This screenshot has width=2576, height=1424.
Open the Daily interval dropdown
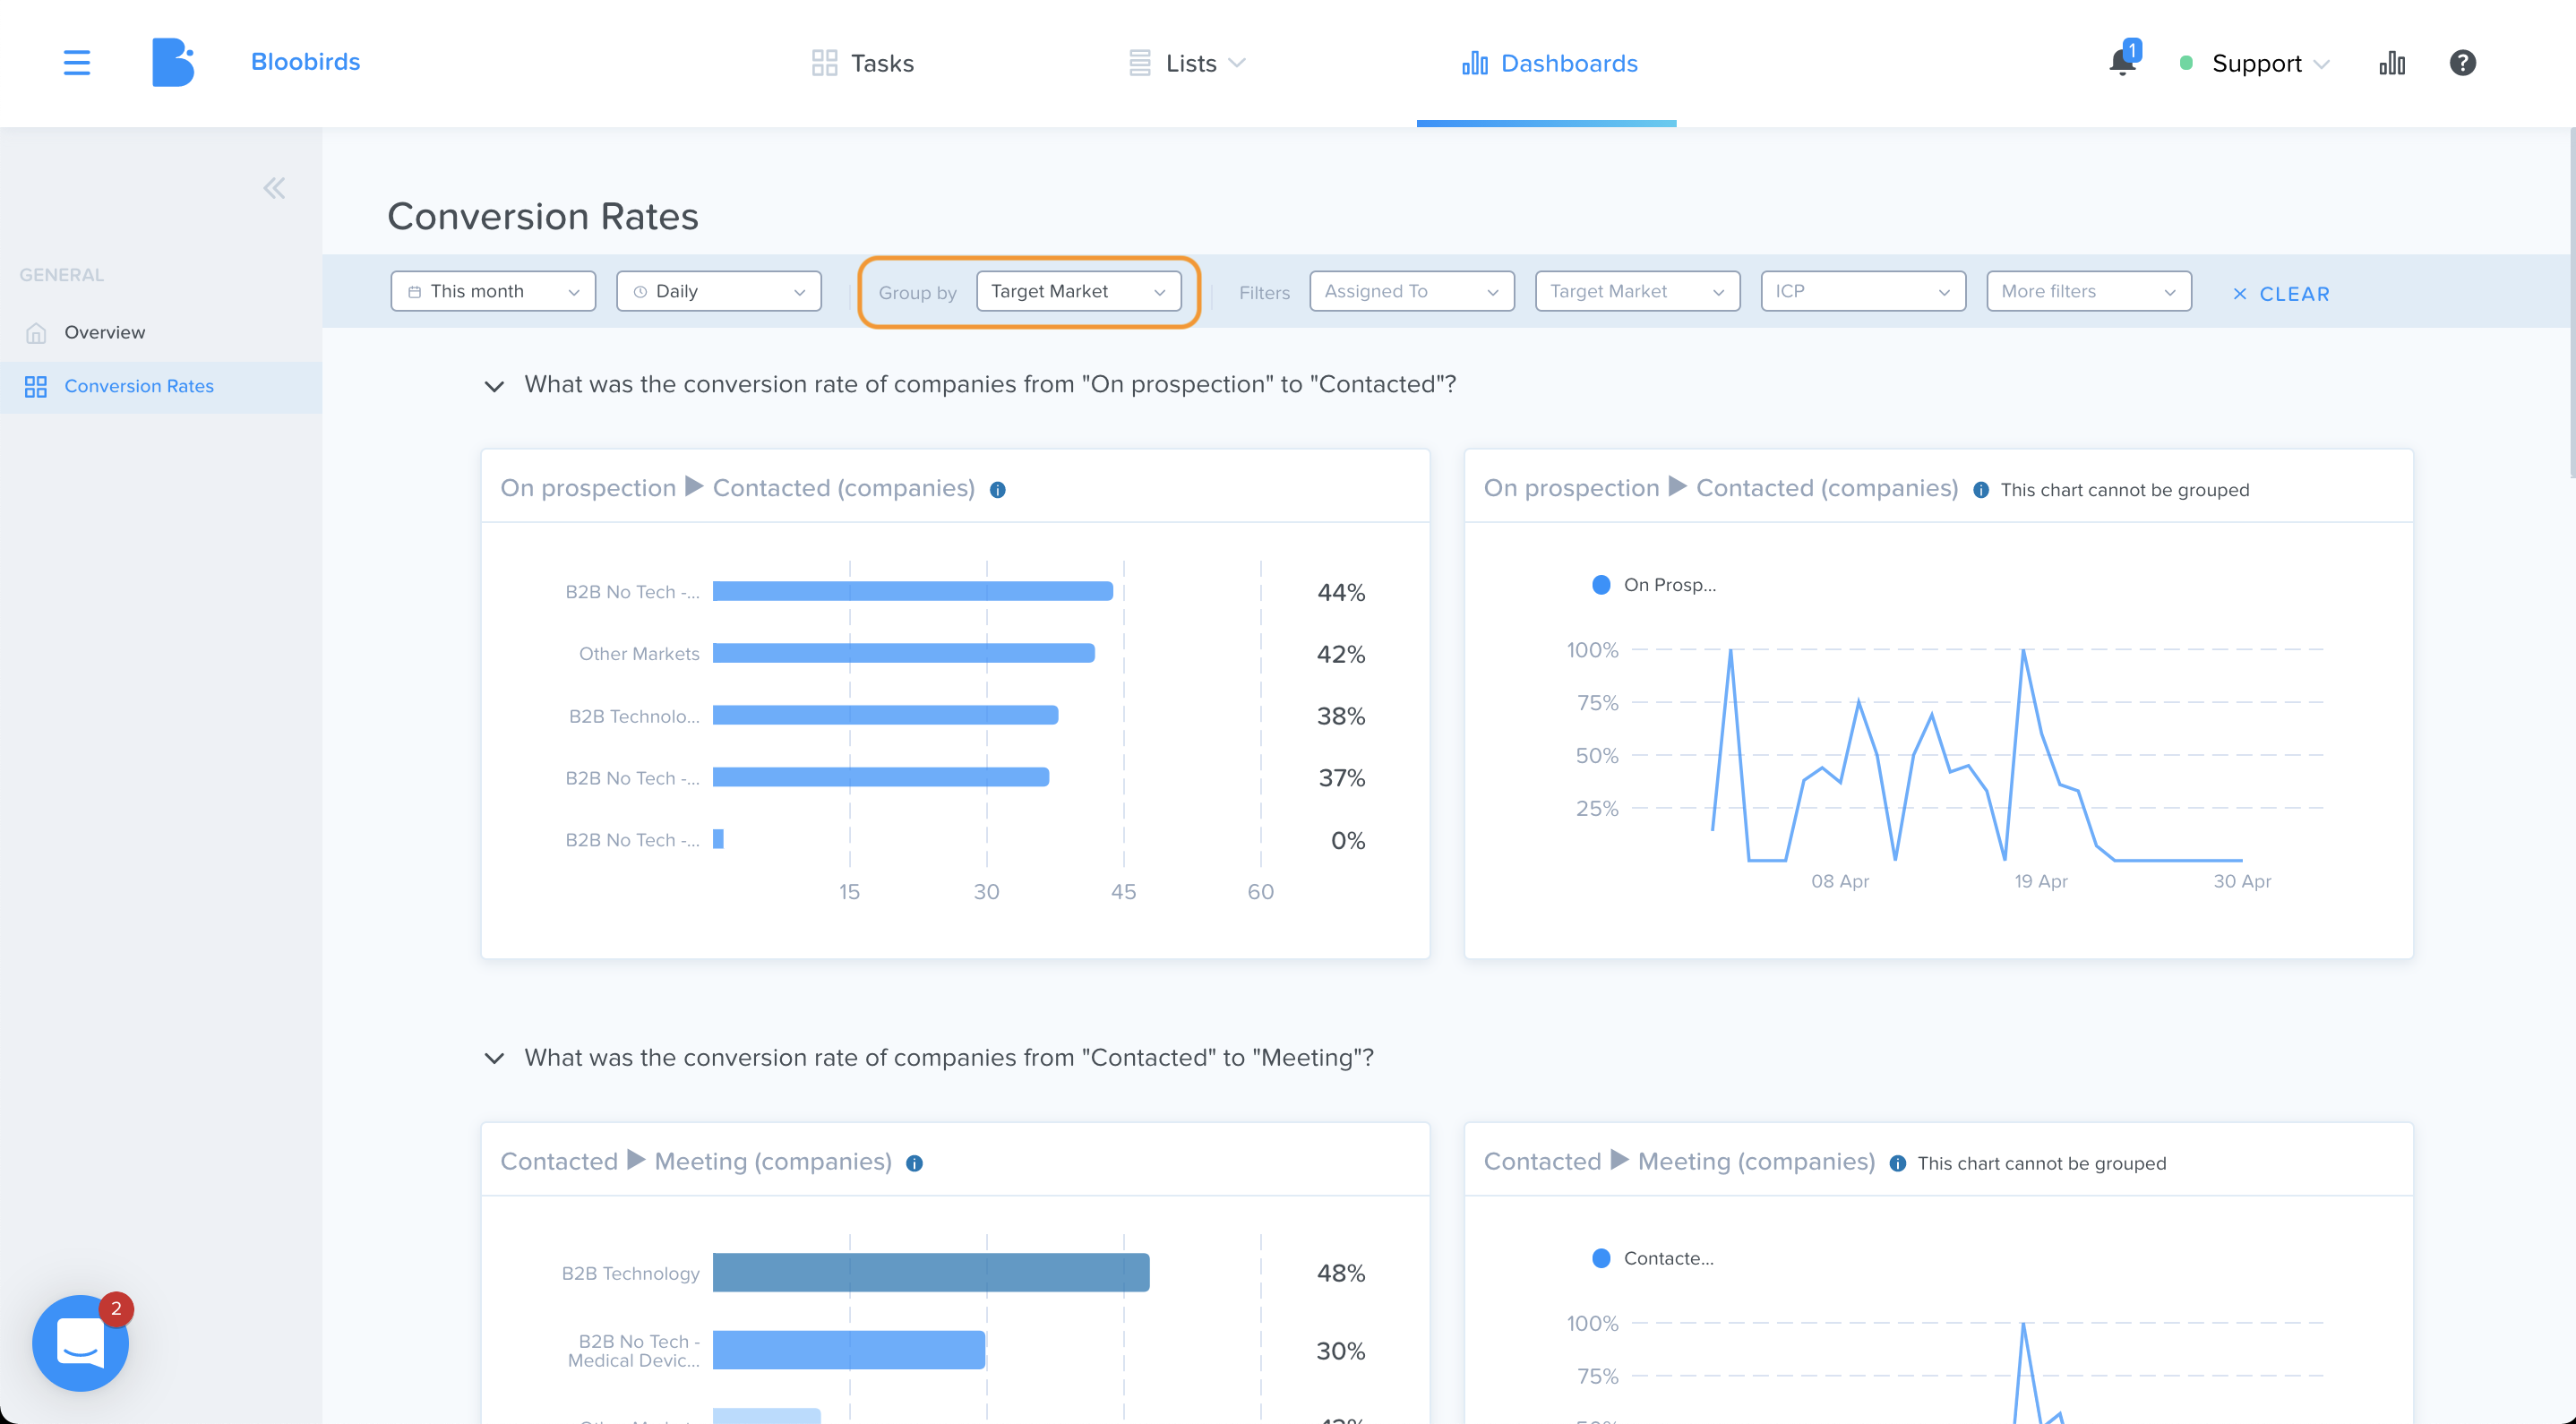pos(718,291)
